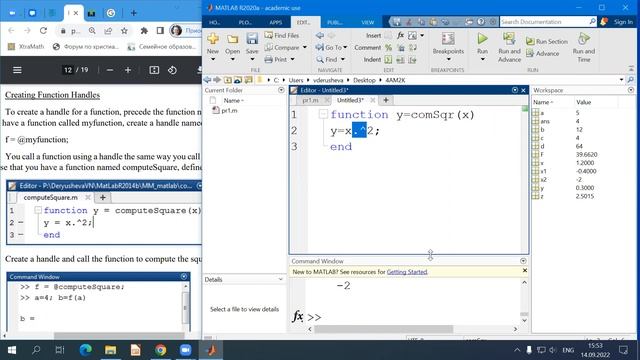Click the green Smart Indent icon
This screenshot has width=640, height=360.
click(x=388, y=60)
